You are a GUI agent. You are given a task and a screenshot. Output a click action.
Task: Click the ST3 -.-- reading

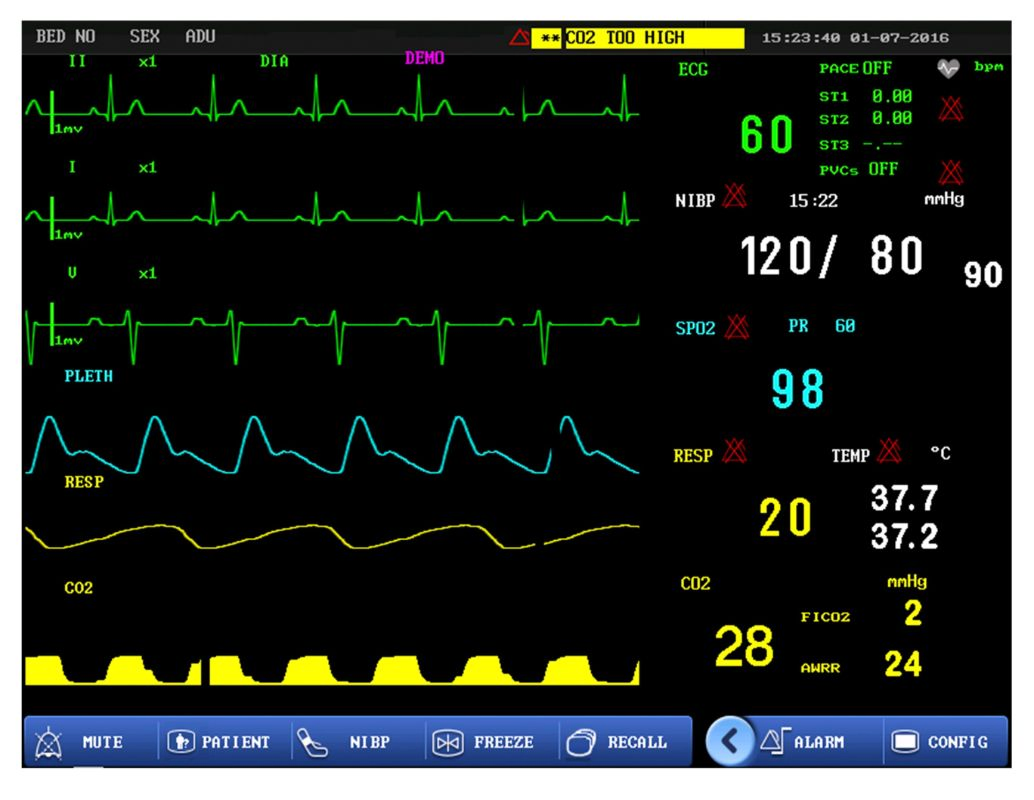click(x=860, y=144)
